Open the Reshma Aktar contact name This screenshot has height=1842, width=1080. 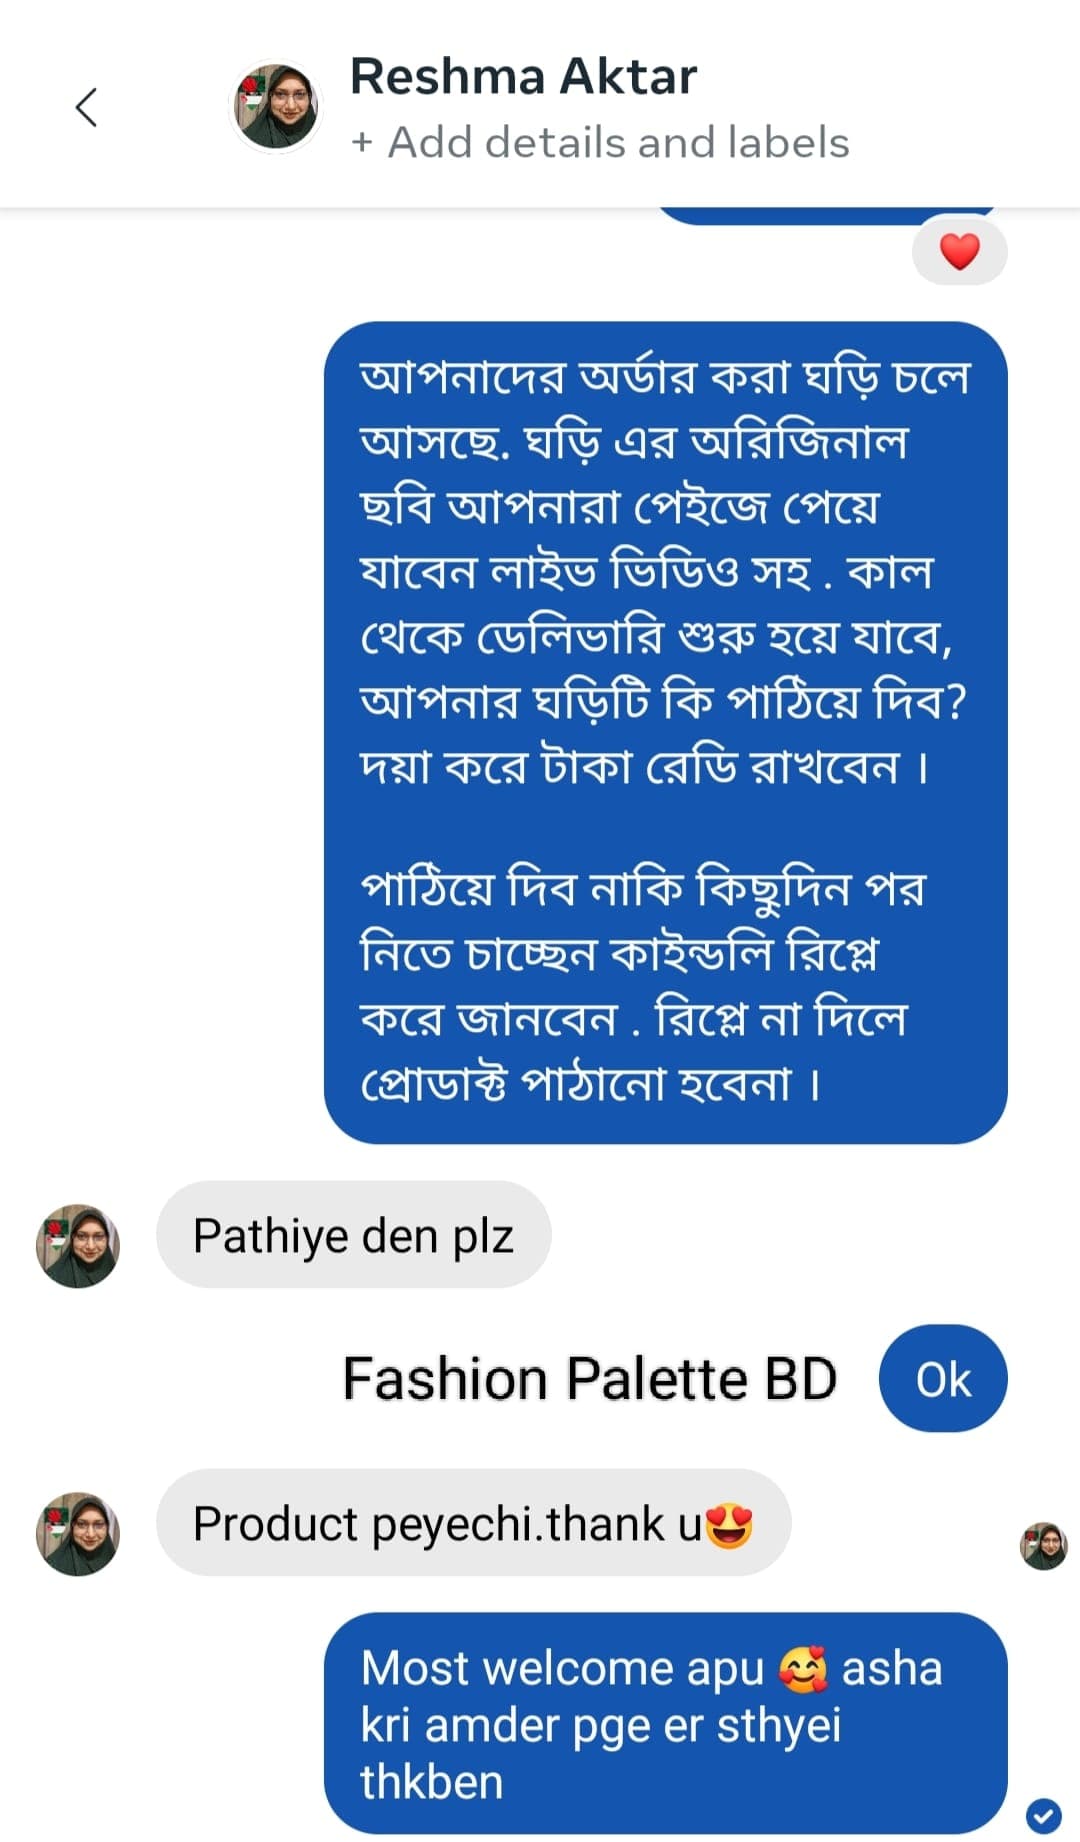tap(523, 76)
